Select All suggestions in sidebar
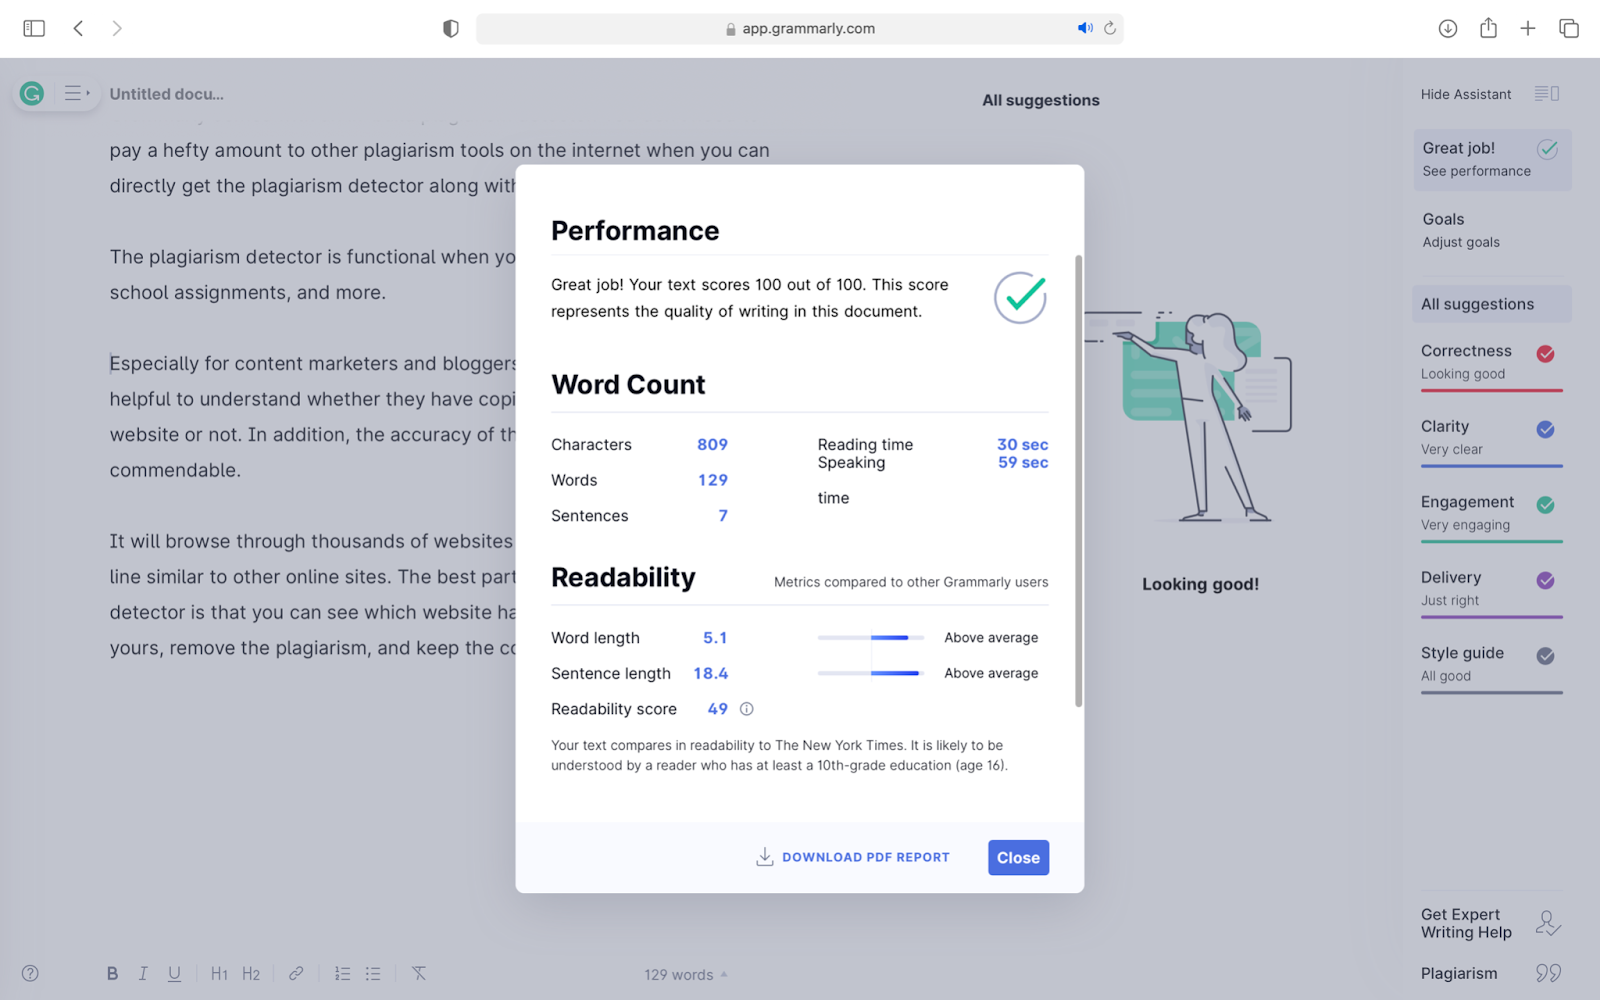Image resolution: width=1600 pixels, height=1000 pixels. click(x=1492, y=304)
